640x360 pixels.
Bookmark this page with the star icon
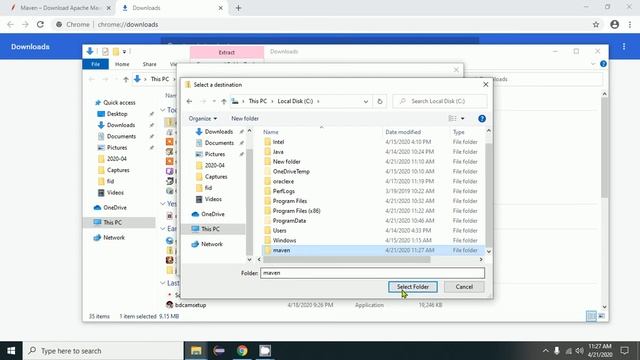point(596,24)
